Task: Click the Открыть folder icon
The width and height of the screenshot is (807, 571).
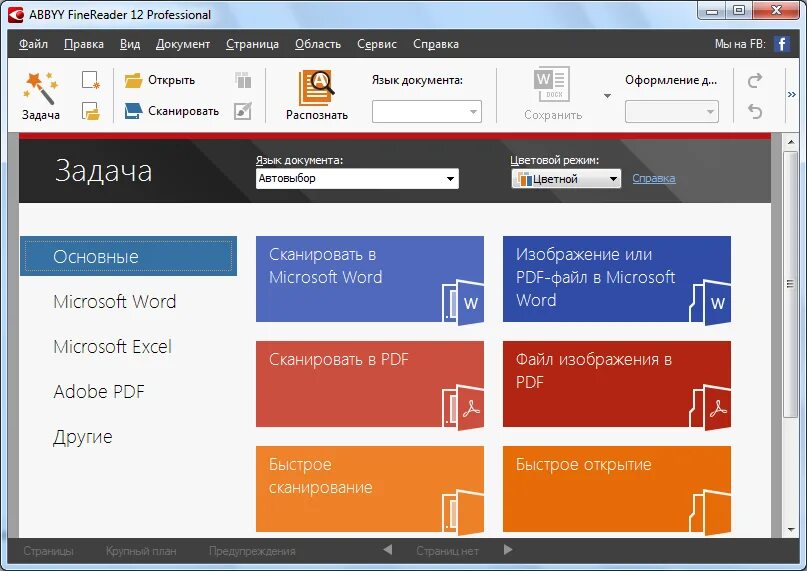Action: 133,80
